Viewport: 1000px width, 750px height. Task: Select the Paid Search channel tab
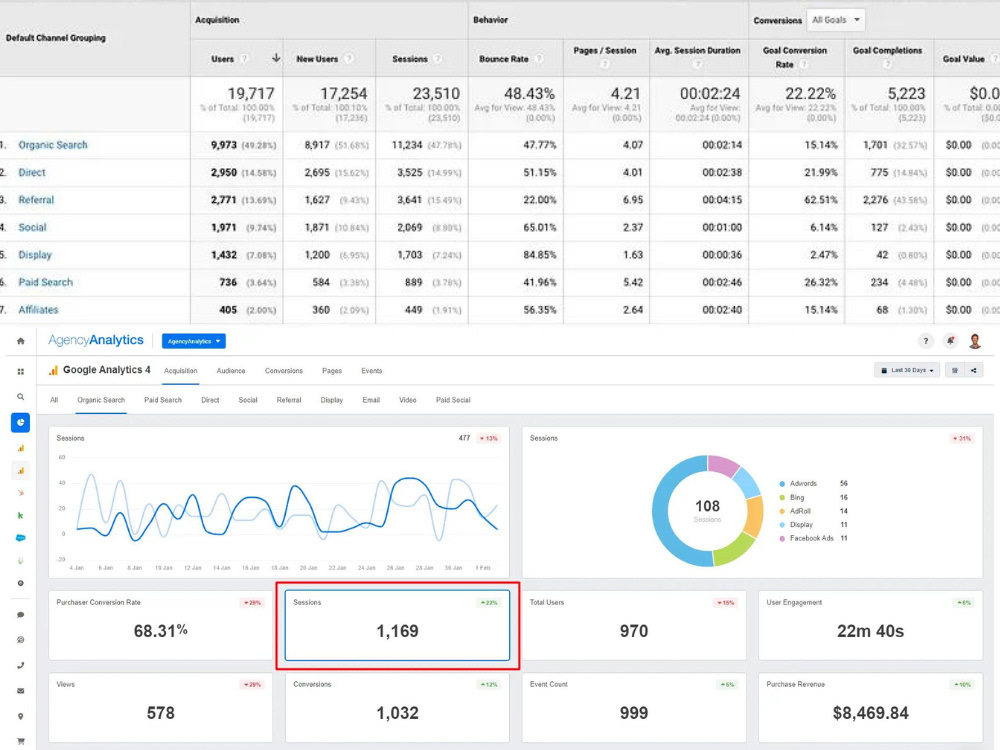[163, 400]
